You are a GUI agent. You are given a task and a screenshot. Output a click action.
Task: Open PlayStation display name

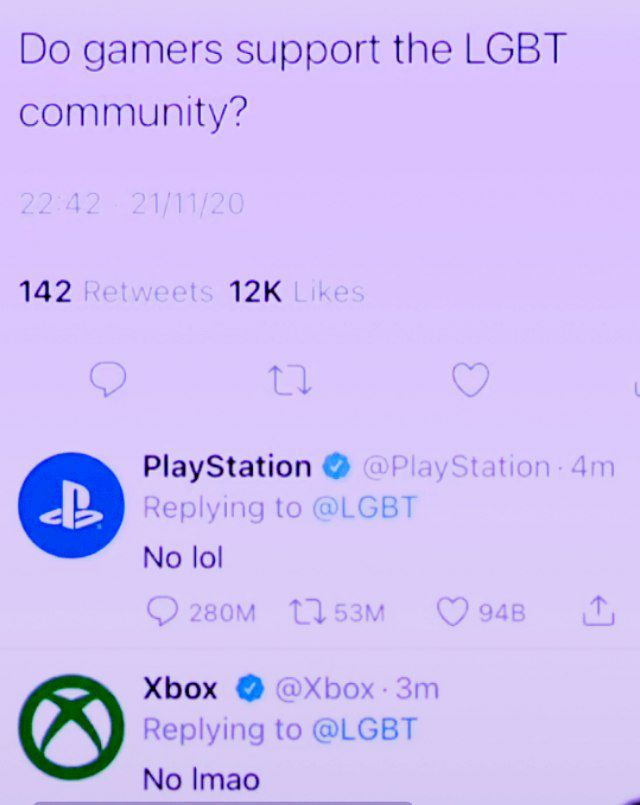tap(227, 467)
